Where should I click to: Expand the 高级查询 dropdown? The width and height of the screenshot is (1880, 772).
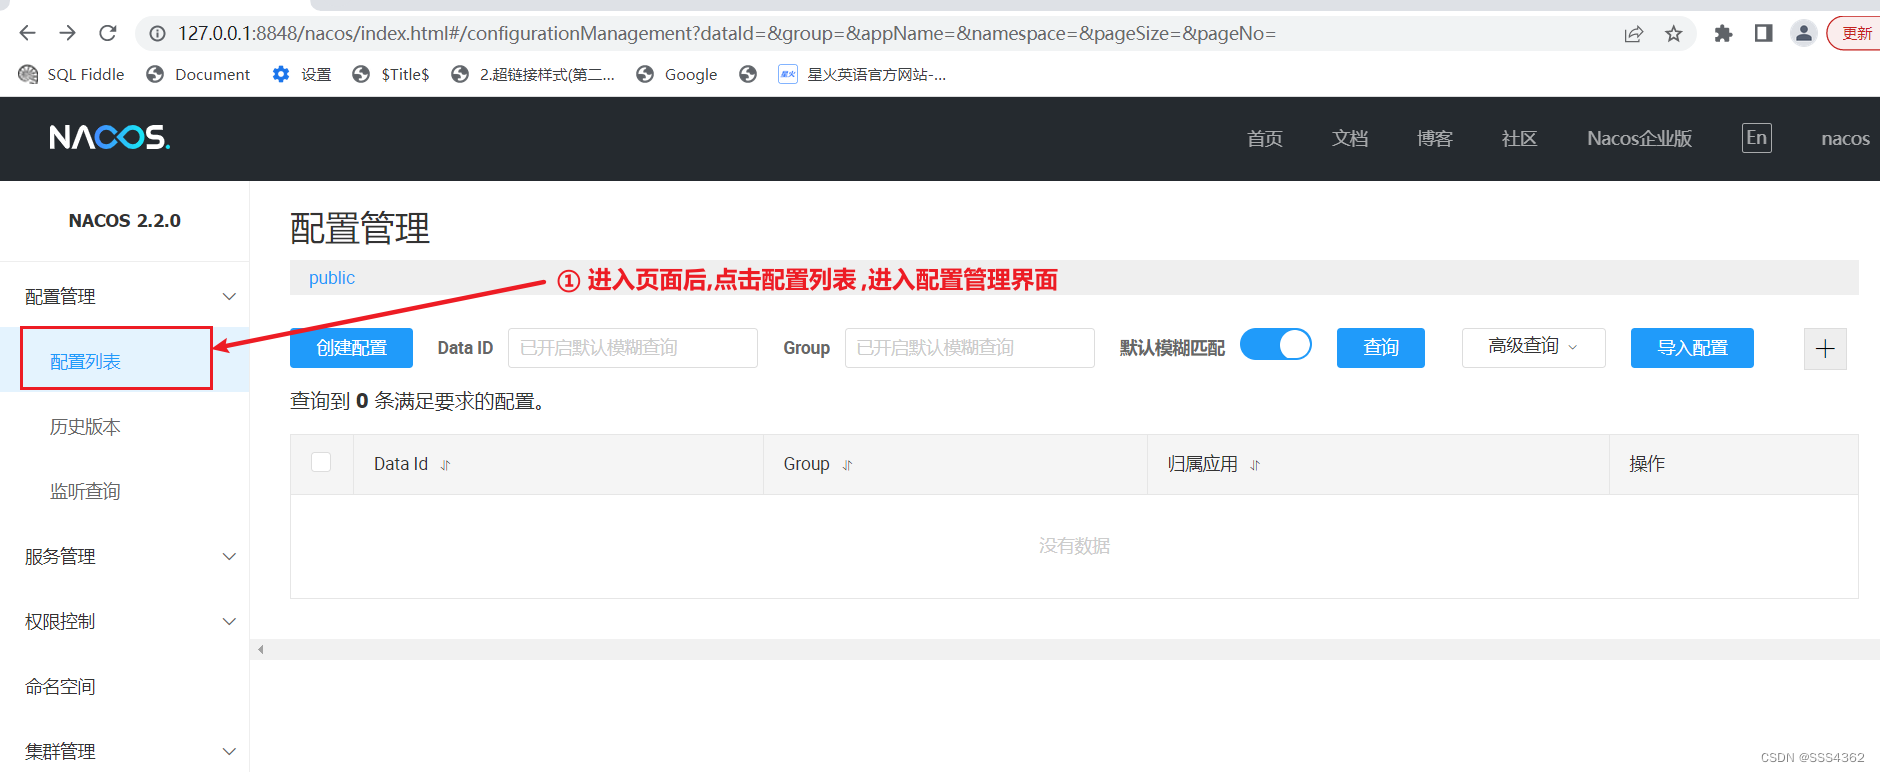click(x=1534, y=347)
